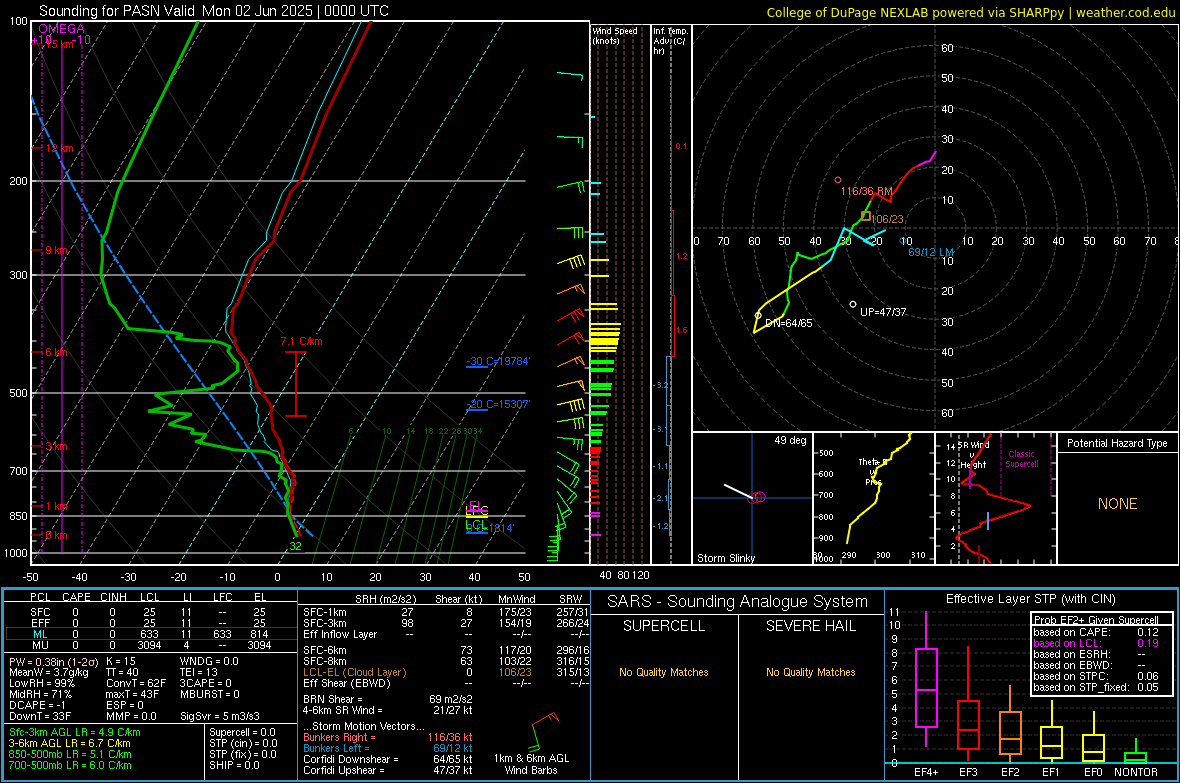This screenshot has width=1180, height=783.
Task: Select the MU parcel row
Action: [x=151, y=645]
